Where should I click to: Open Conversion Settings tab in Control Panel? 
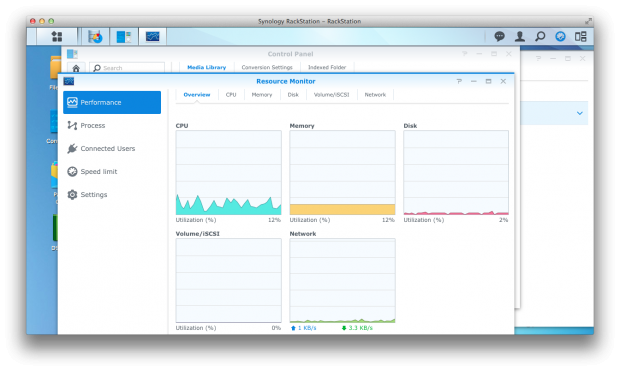[x=267, y=68]
